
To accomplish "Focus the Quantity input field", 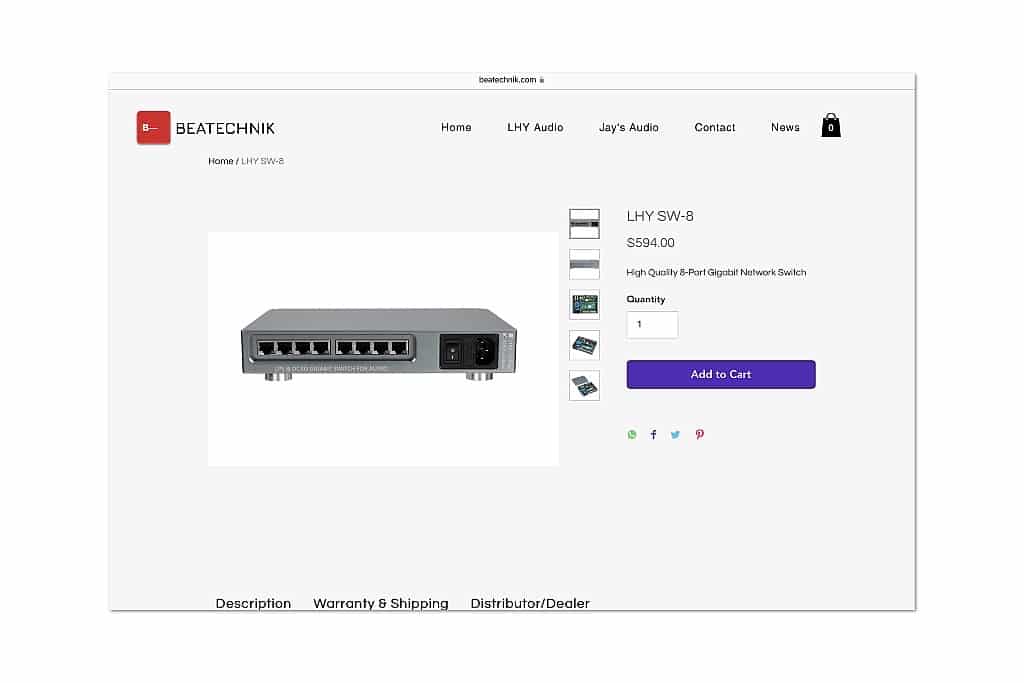I will (x=652, y=325).
